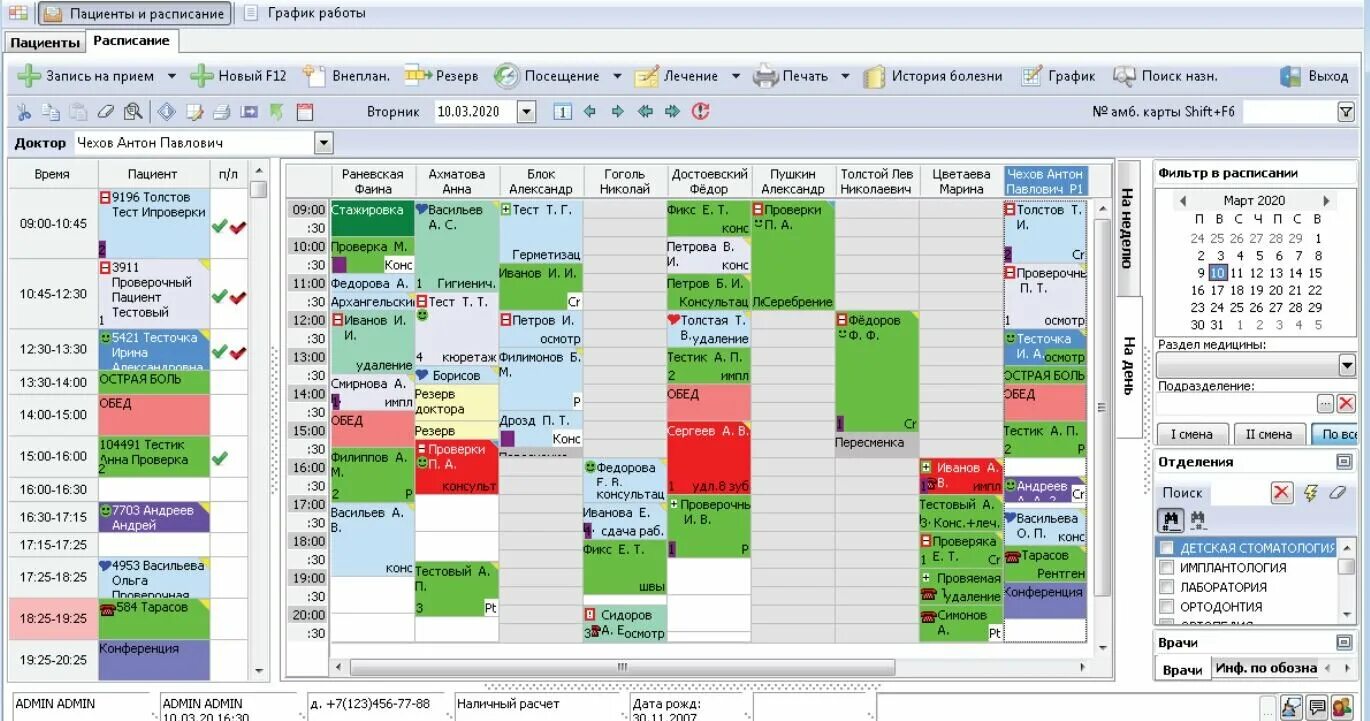Click the Внеплан. button
The image size is (1370, 721).
click(346, 76)
